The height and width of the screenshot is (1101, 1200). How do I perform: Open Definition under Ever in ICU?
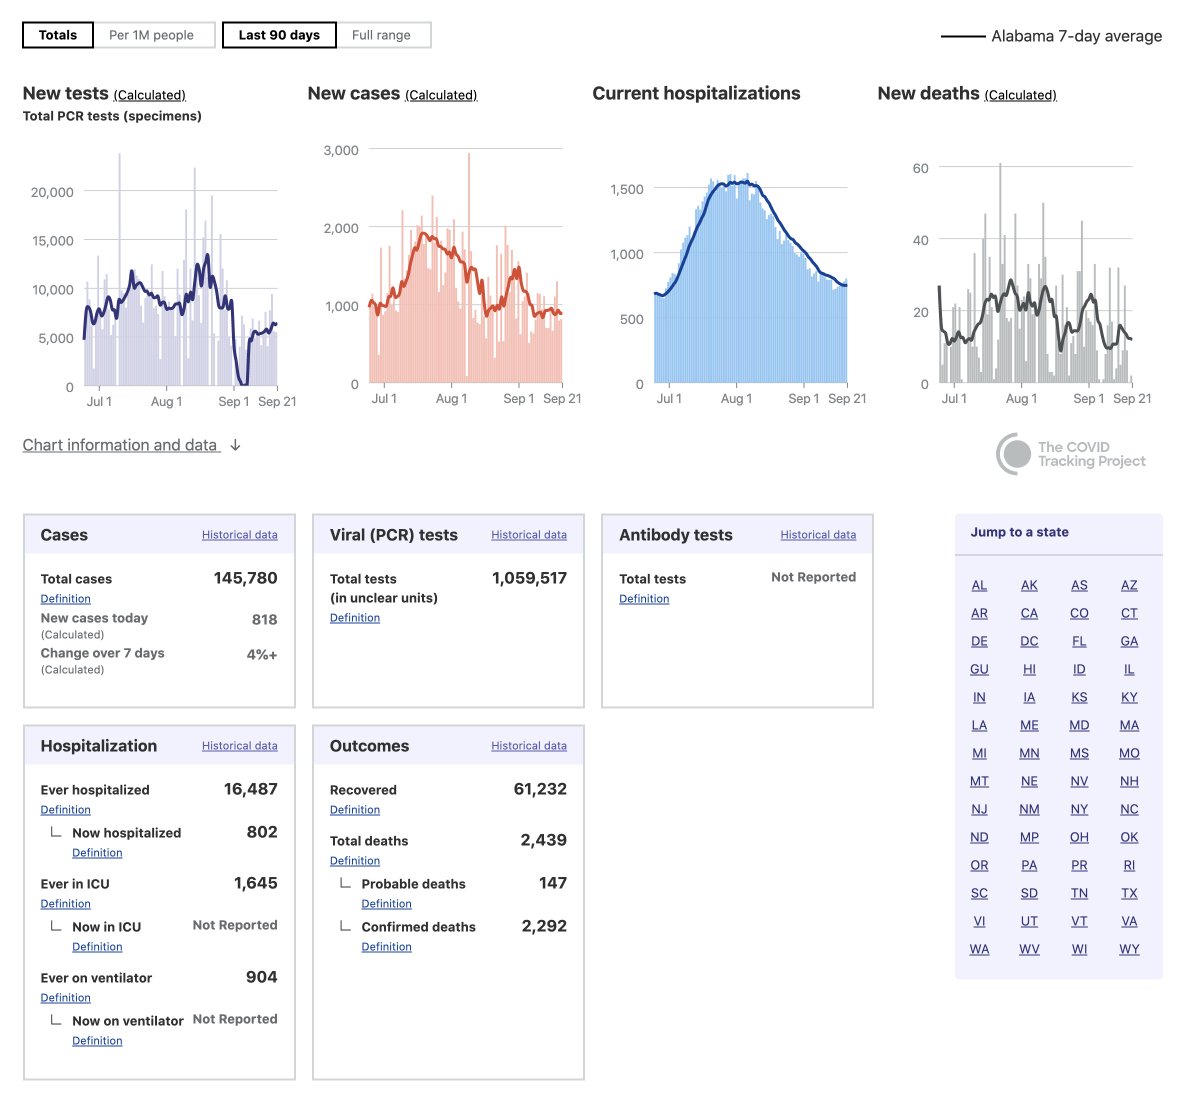[66, 904]
